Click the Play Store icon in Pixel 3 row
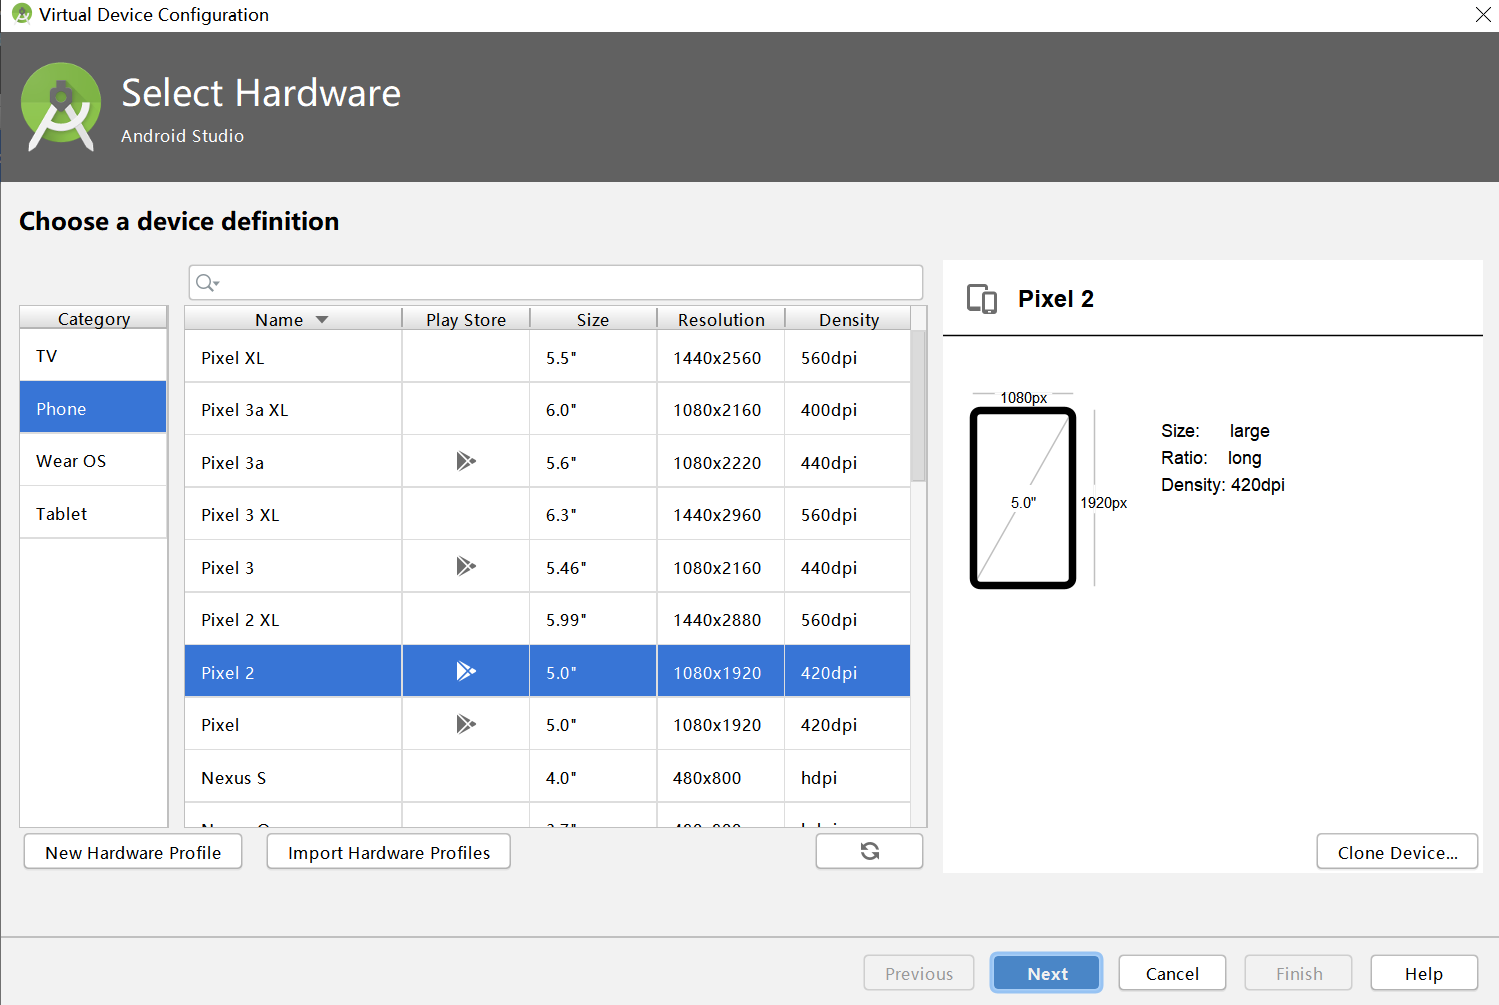Viewport: 1499px width, 1005px height. [x=466, y=566]
